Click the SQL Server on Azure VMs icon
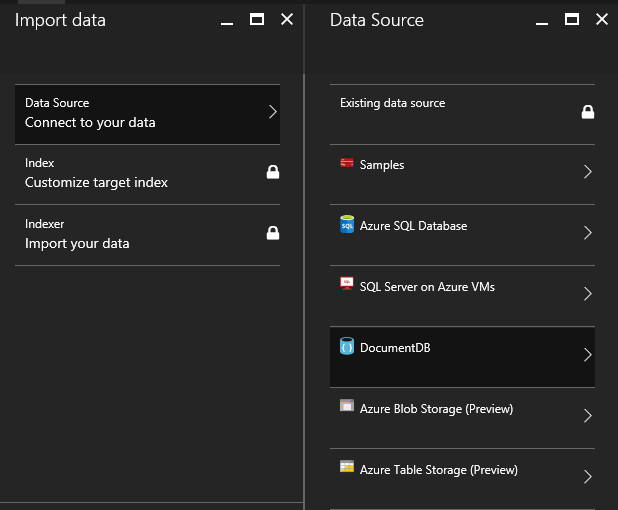The image size is (618, 510). [347, 284]
